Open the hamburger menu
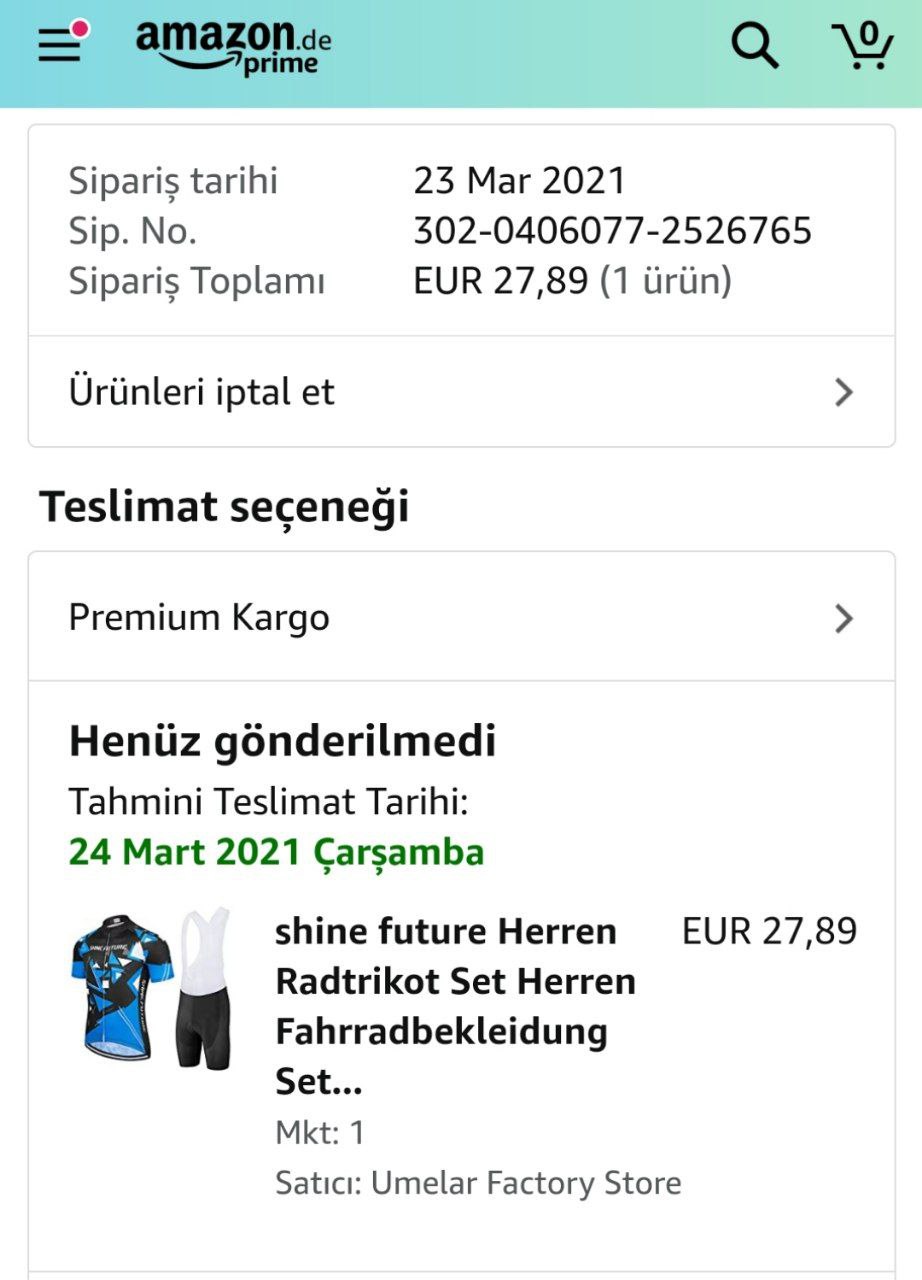Image resolution: width=922 pixels, height=1280 pixels. (60, 45)
